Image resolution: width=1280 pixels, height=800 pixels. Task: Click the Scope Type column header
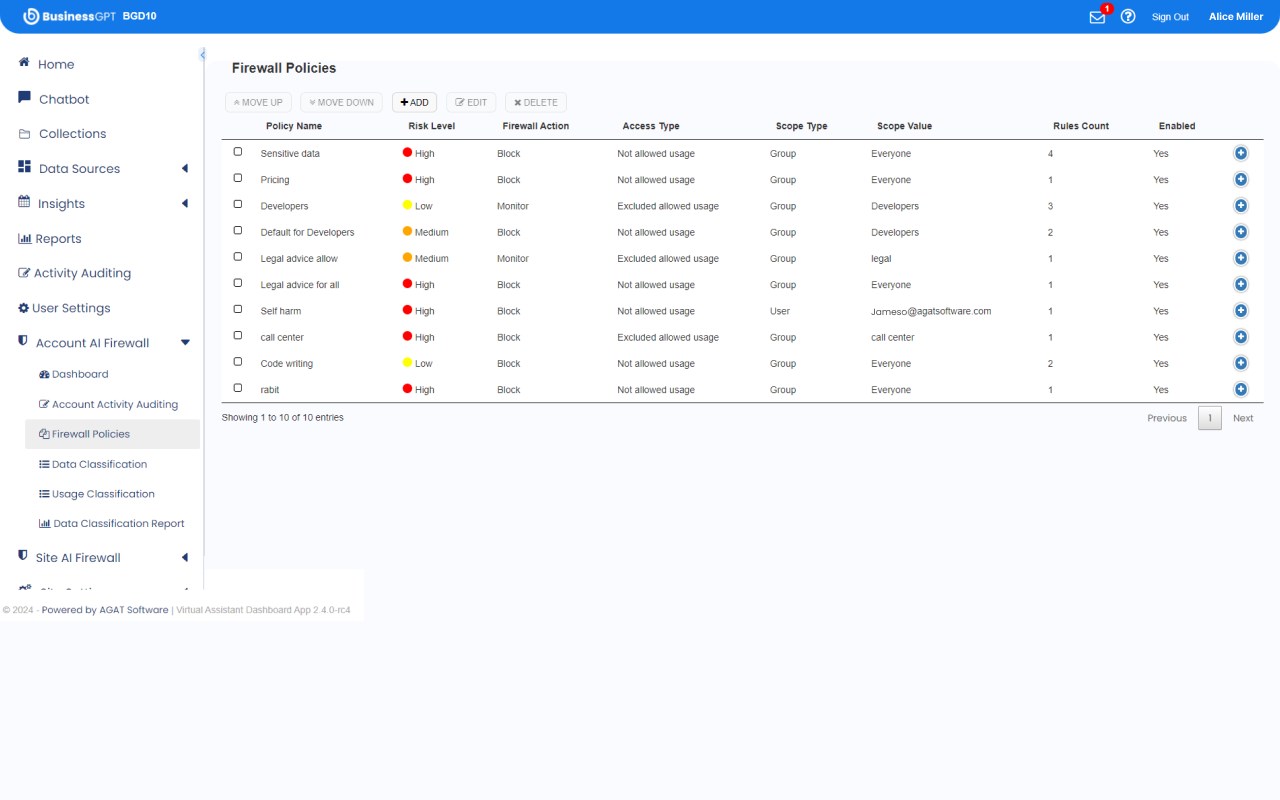point(802,126)
